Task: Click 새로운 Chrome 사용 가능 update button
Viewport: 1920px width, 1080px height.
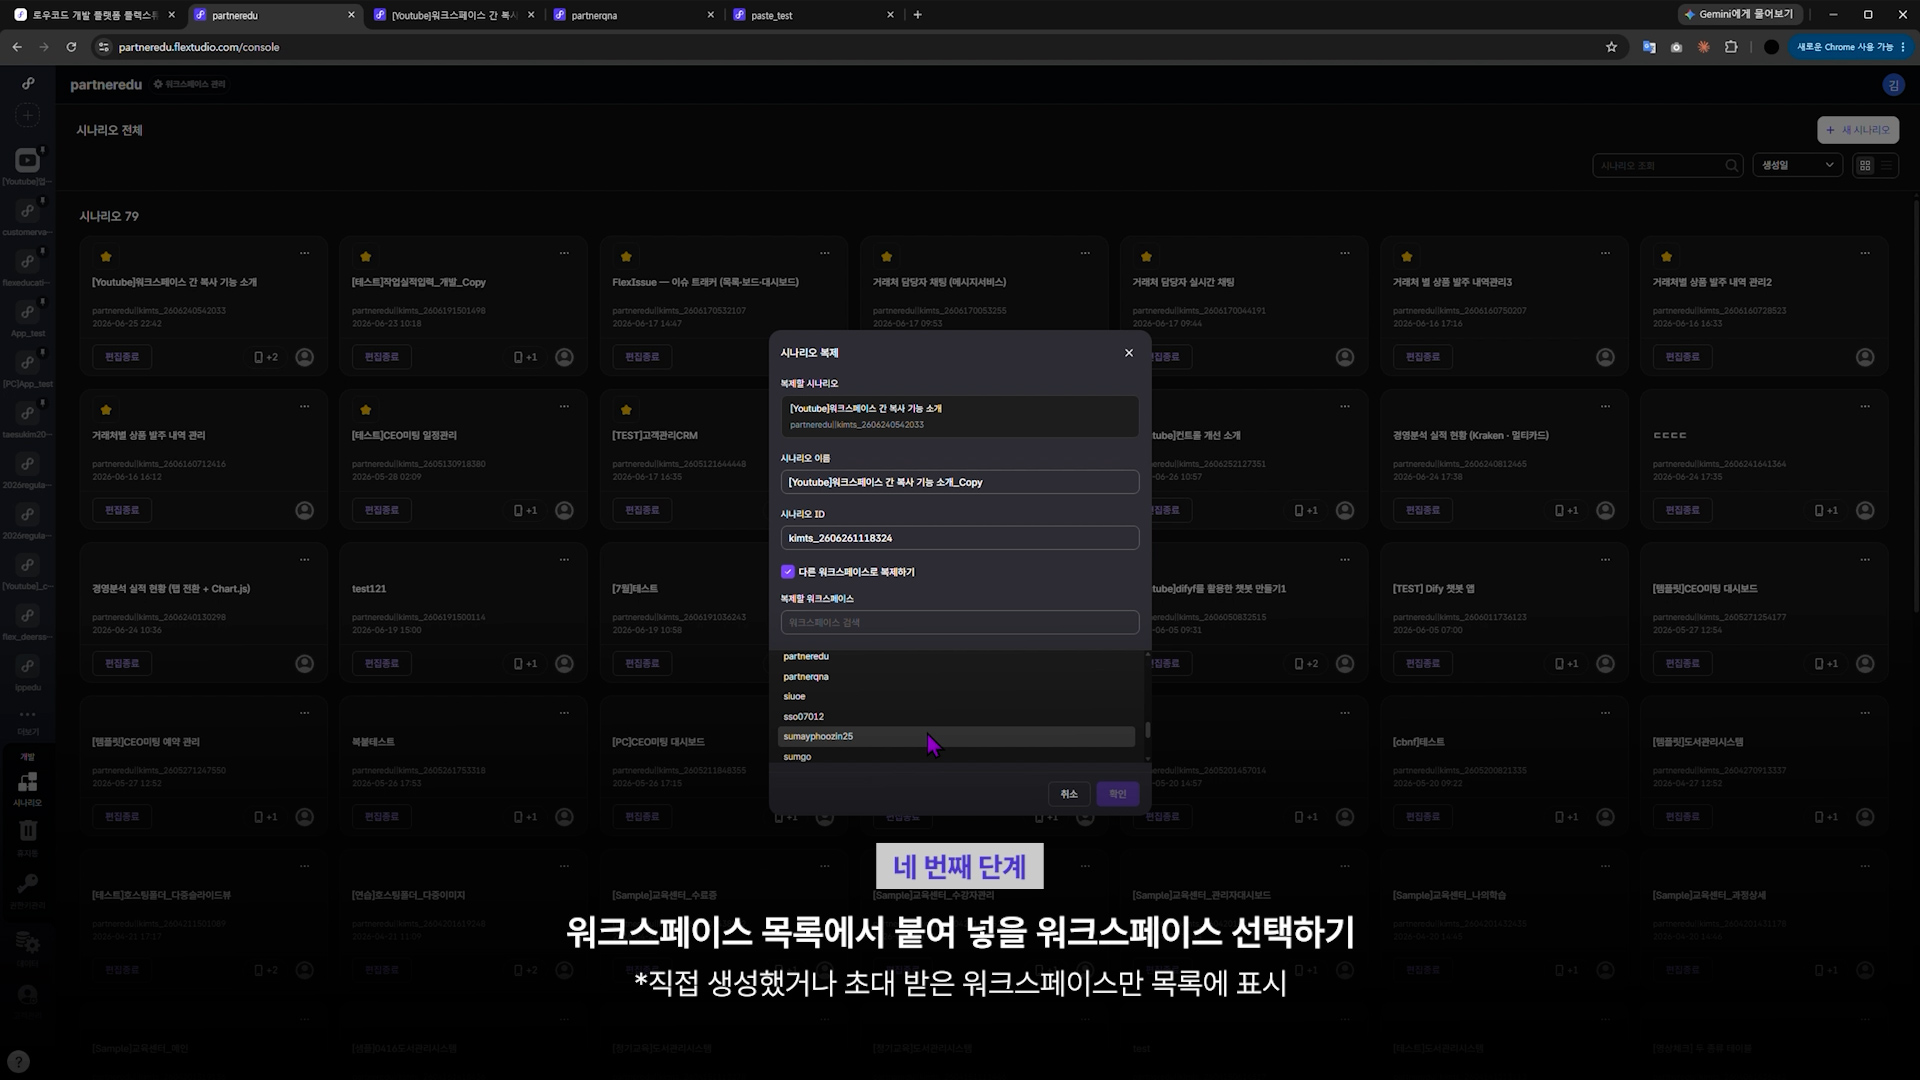Action: (1850, 47)
